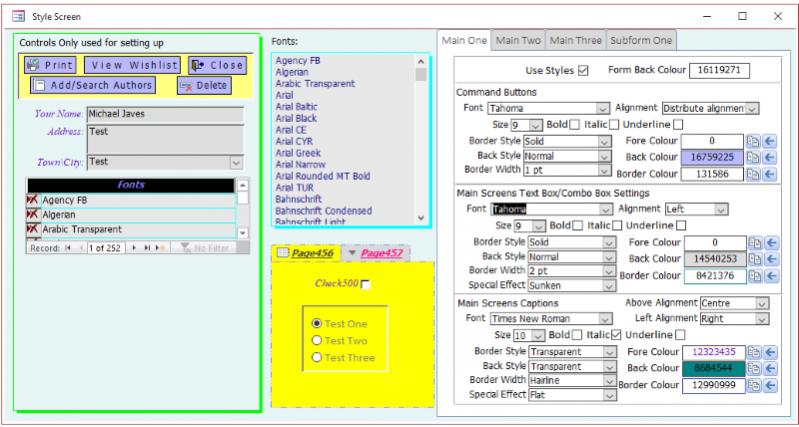Screen dimensions: 799x427
Task: Open the Subform One tab
Action: [x=640, y=40]
